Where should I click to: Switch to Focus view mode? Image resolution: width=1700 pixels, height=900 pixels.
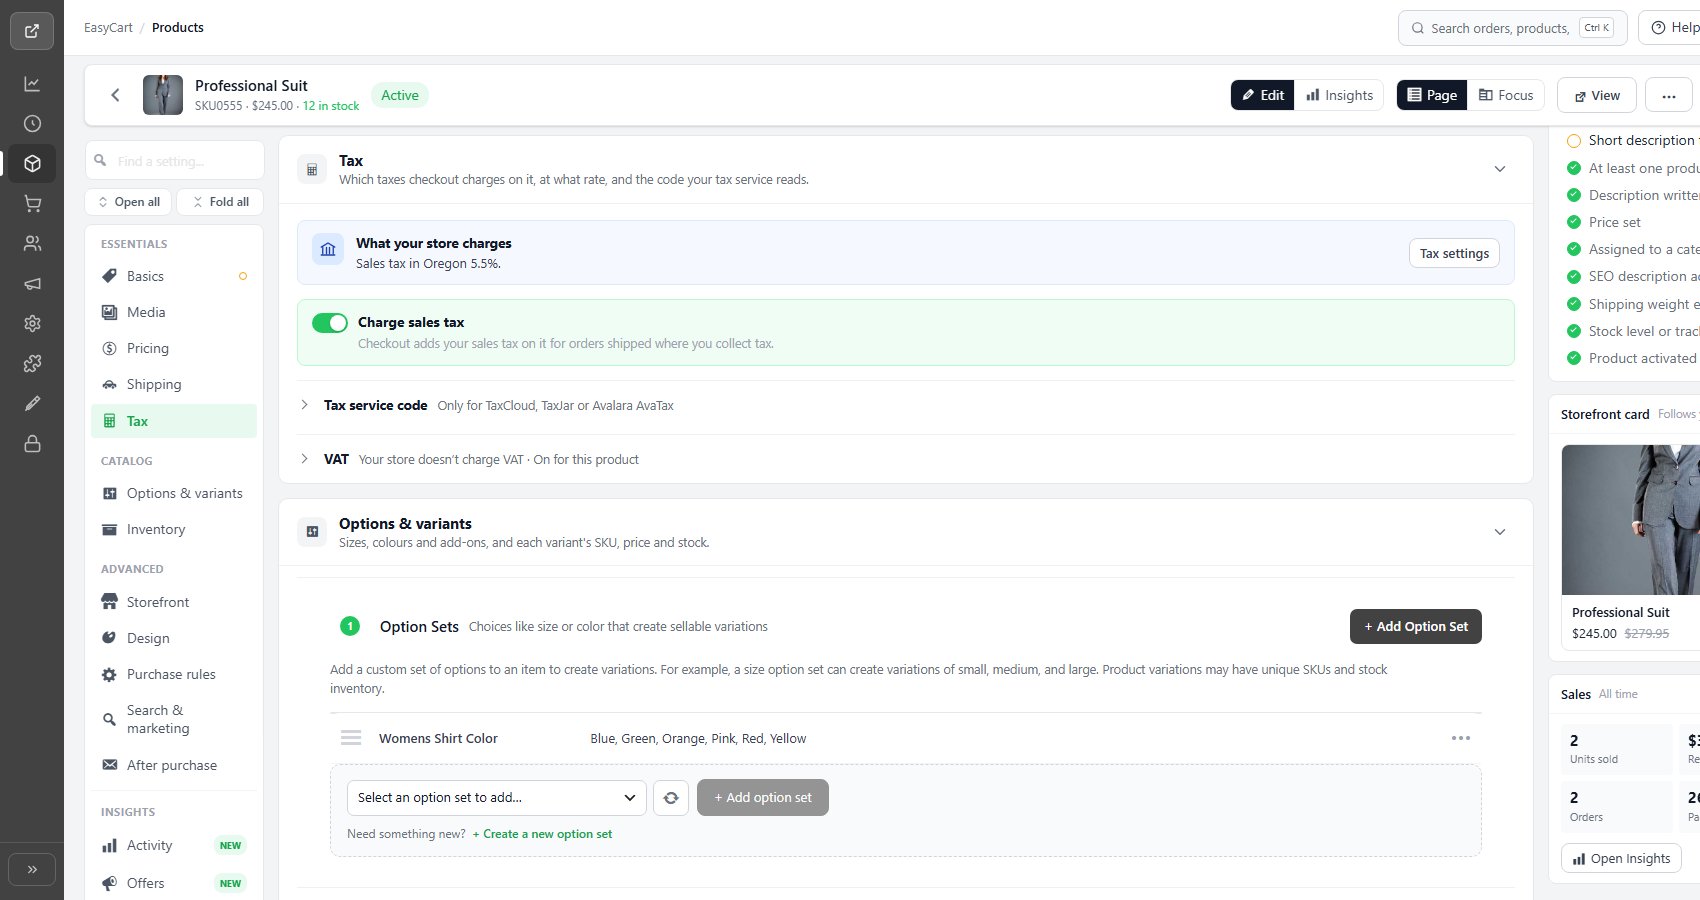coord(1506,95)
